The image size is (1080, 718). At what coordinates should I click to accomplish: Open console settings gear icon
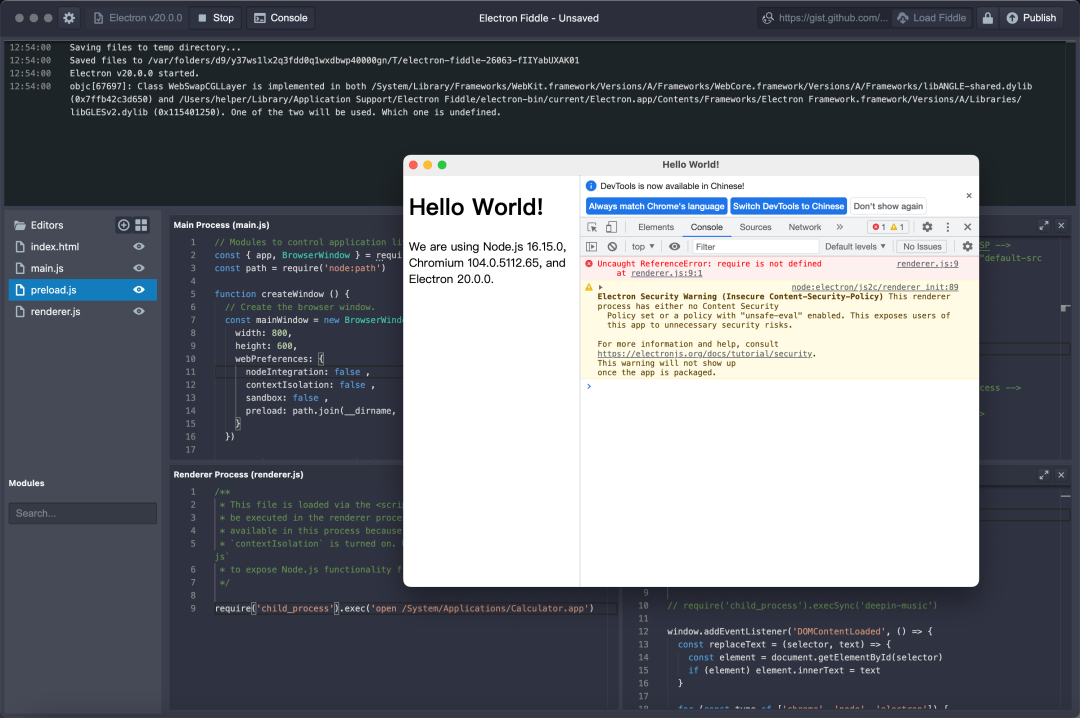967,247
